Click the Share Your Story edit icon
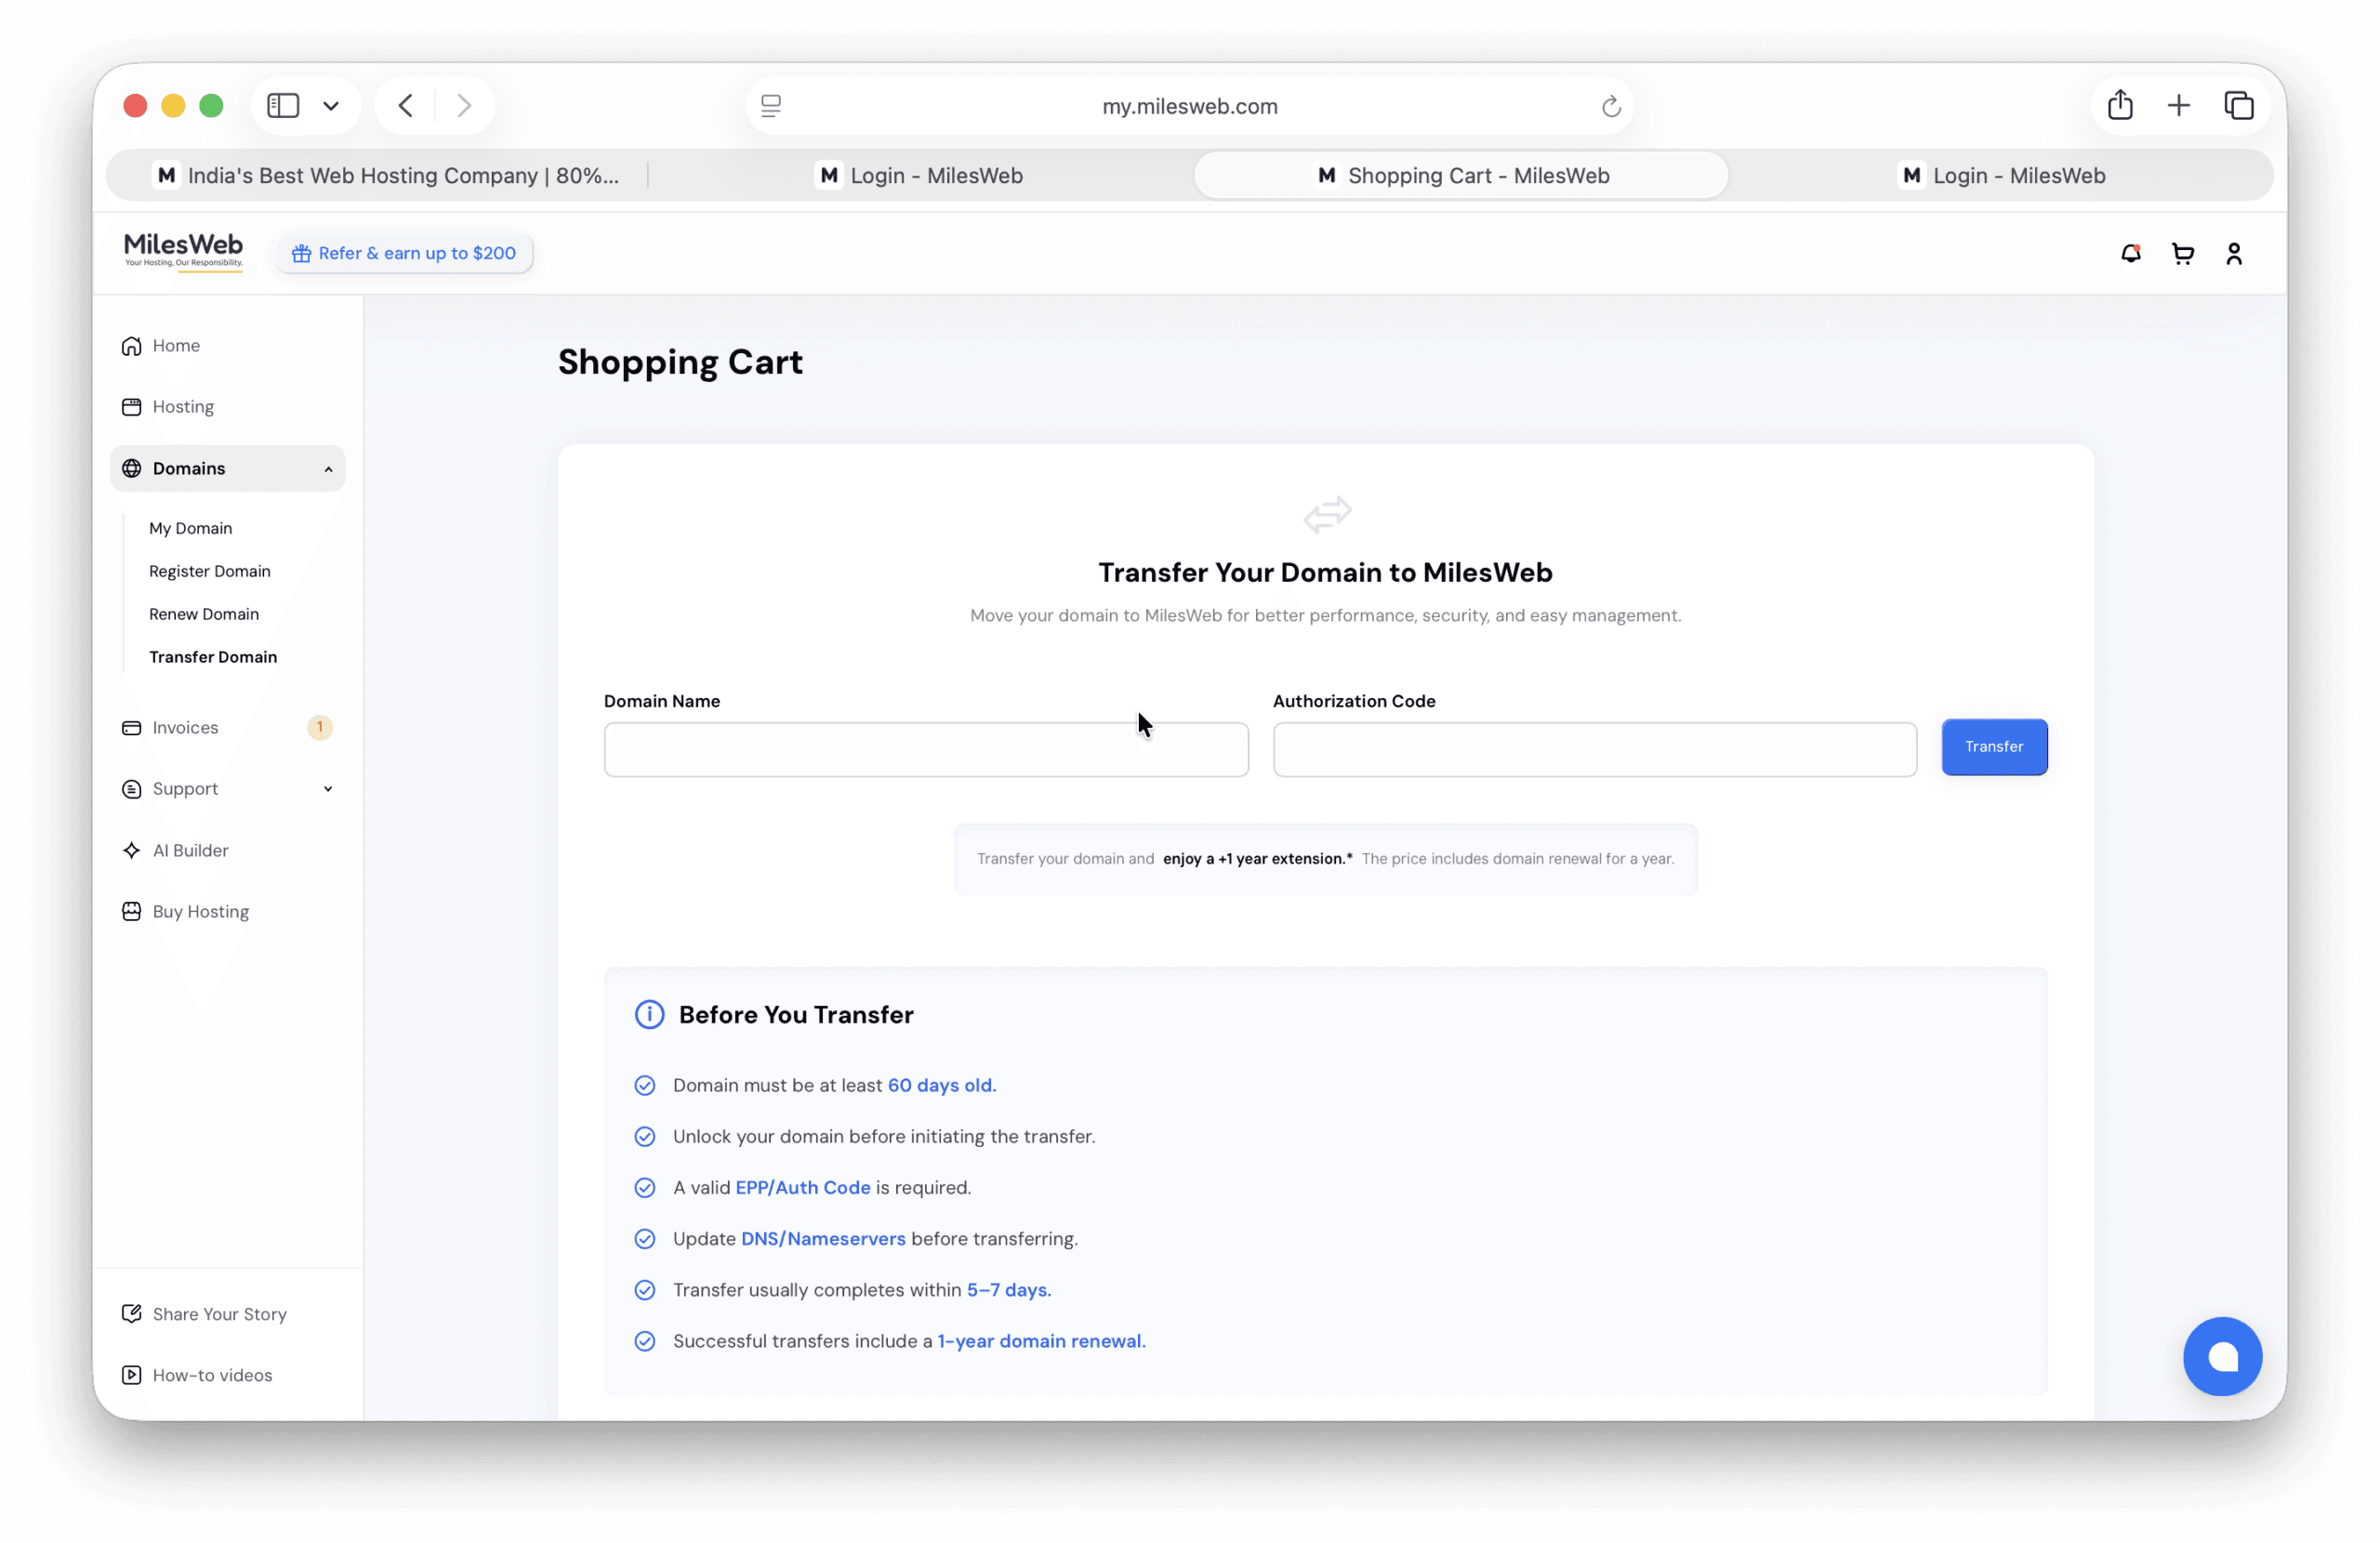The image size is (2380, 1543). (x=131, y=1314)
